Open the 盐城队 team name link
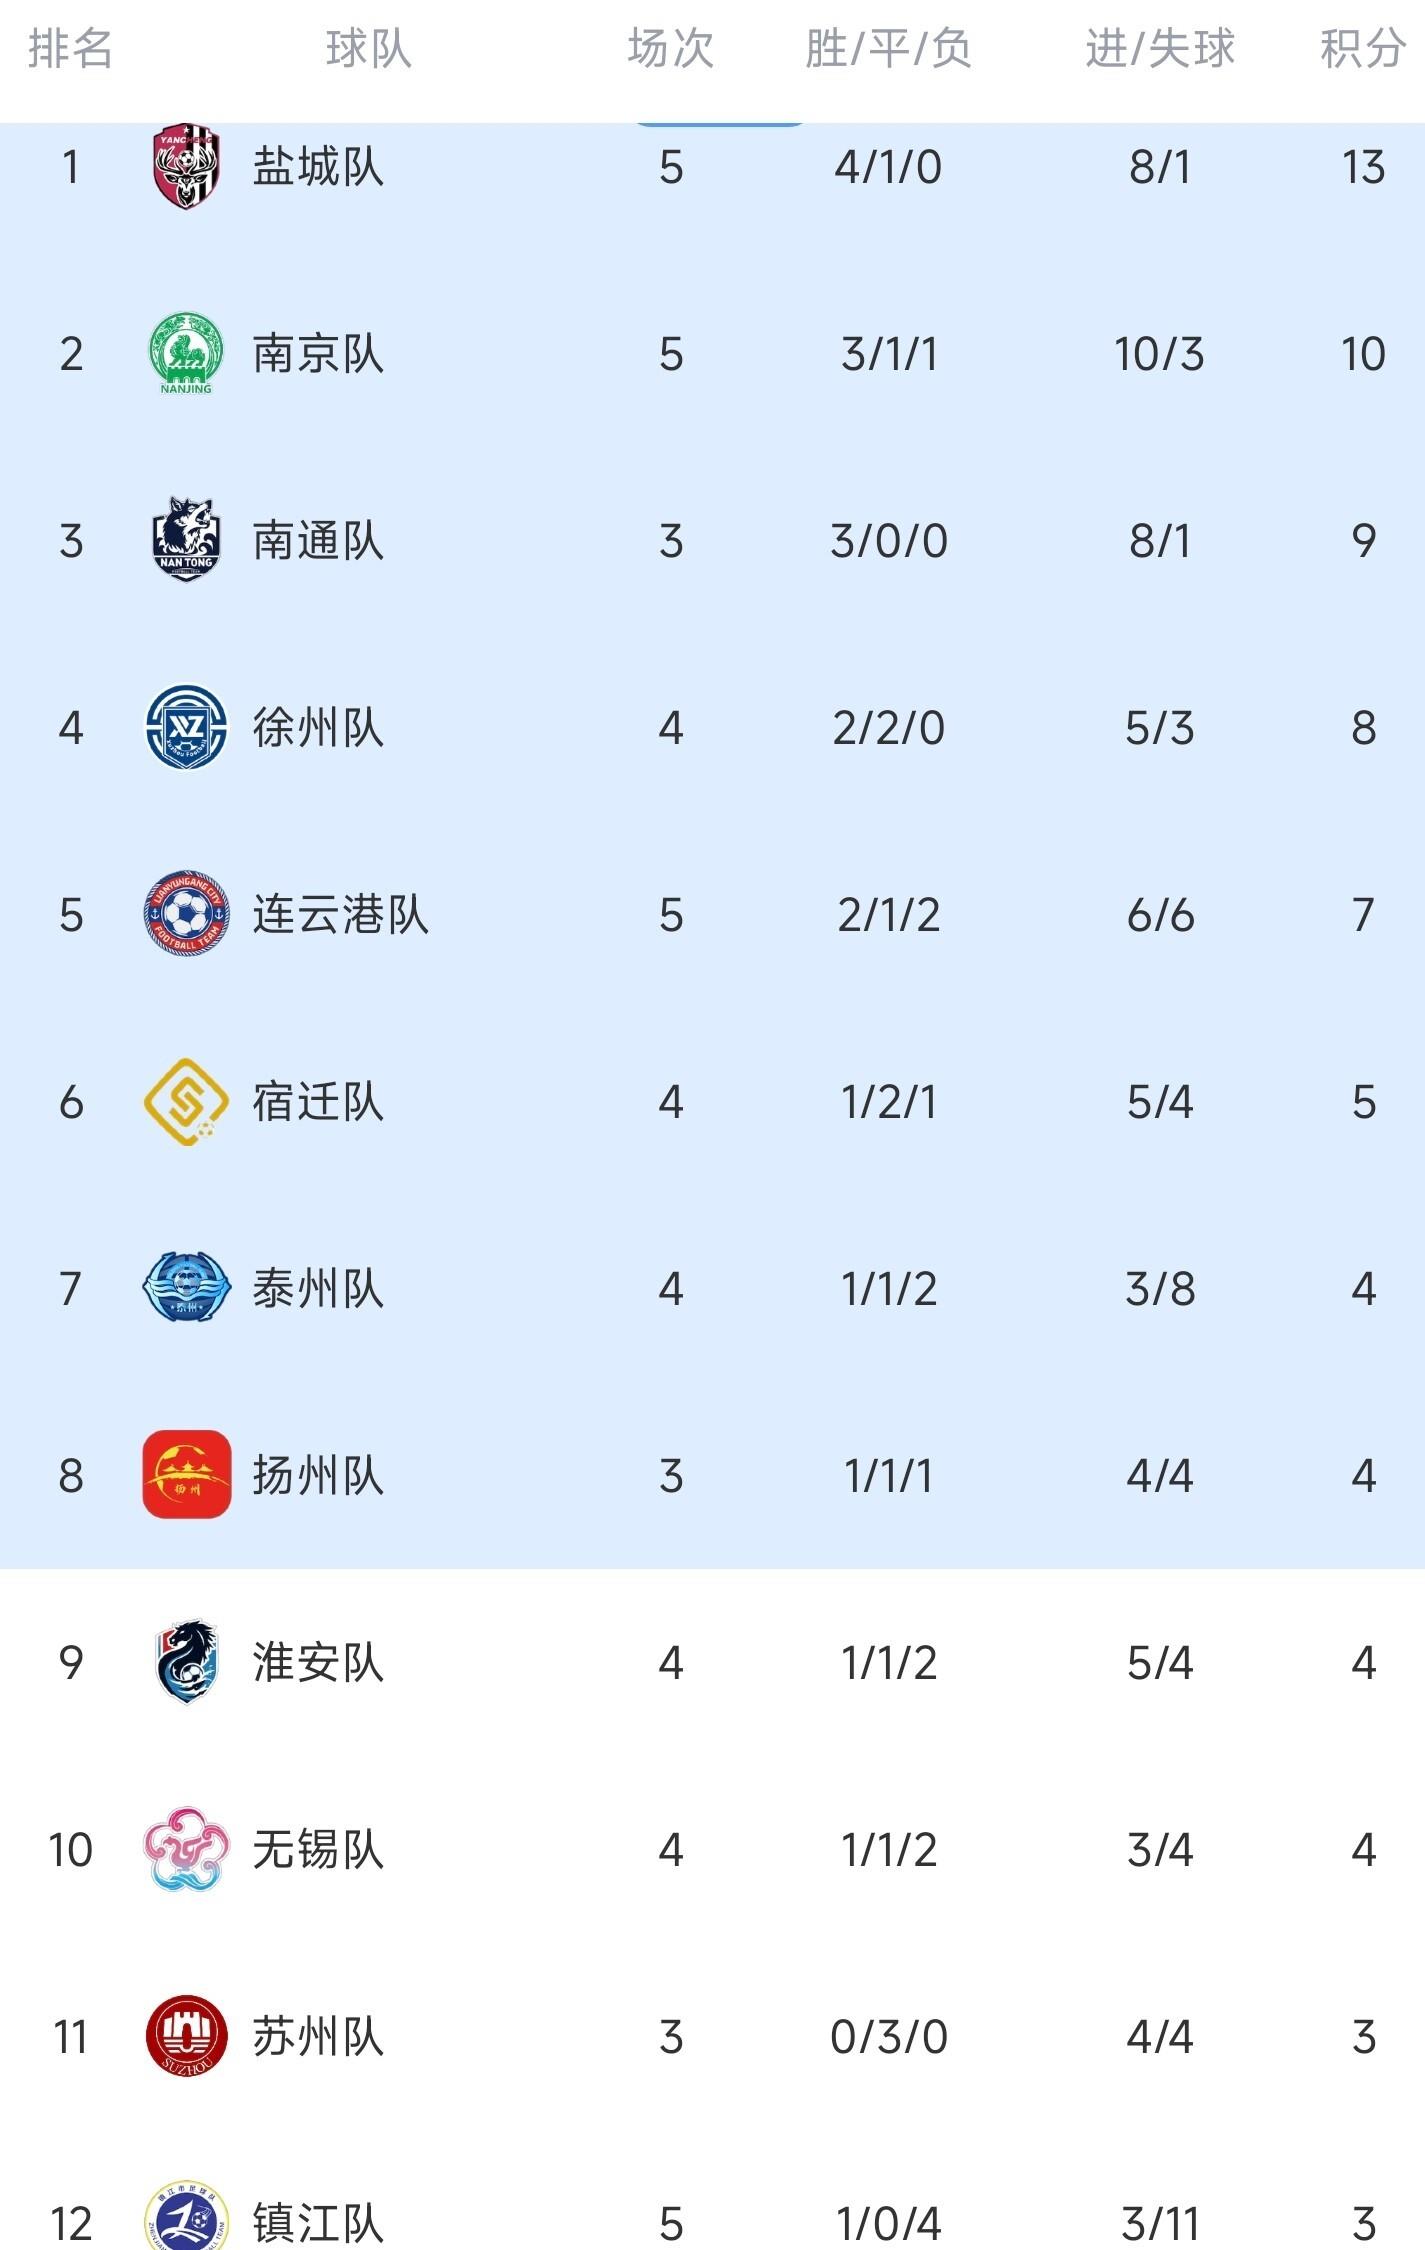 (x=318, y=167)
